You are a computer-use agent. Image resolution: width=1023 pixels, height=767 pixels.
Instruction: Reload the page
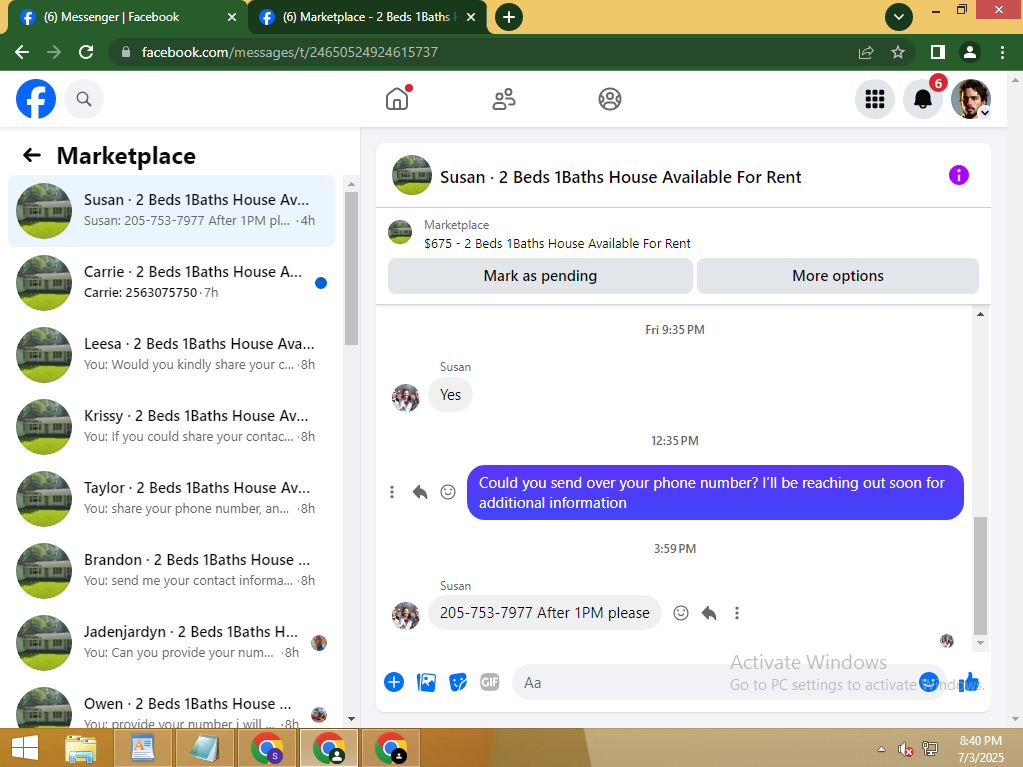[86, 52]
